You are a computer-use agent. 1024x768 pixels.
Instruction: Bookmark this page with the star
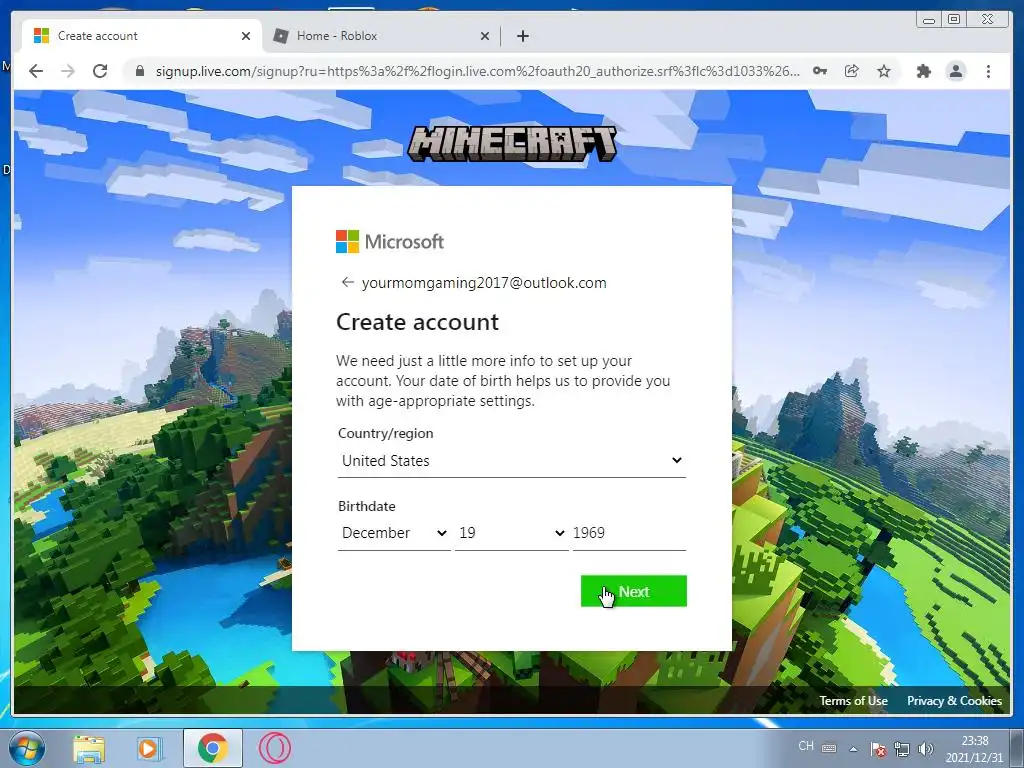[x=884, y=71]
